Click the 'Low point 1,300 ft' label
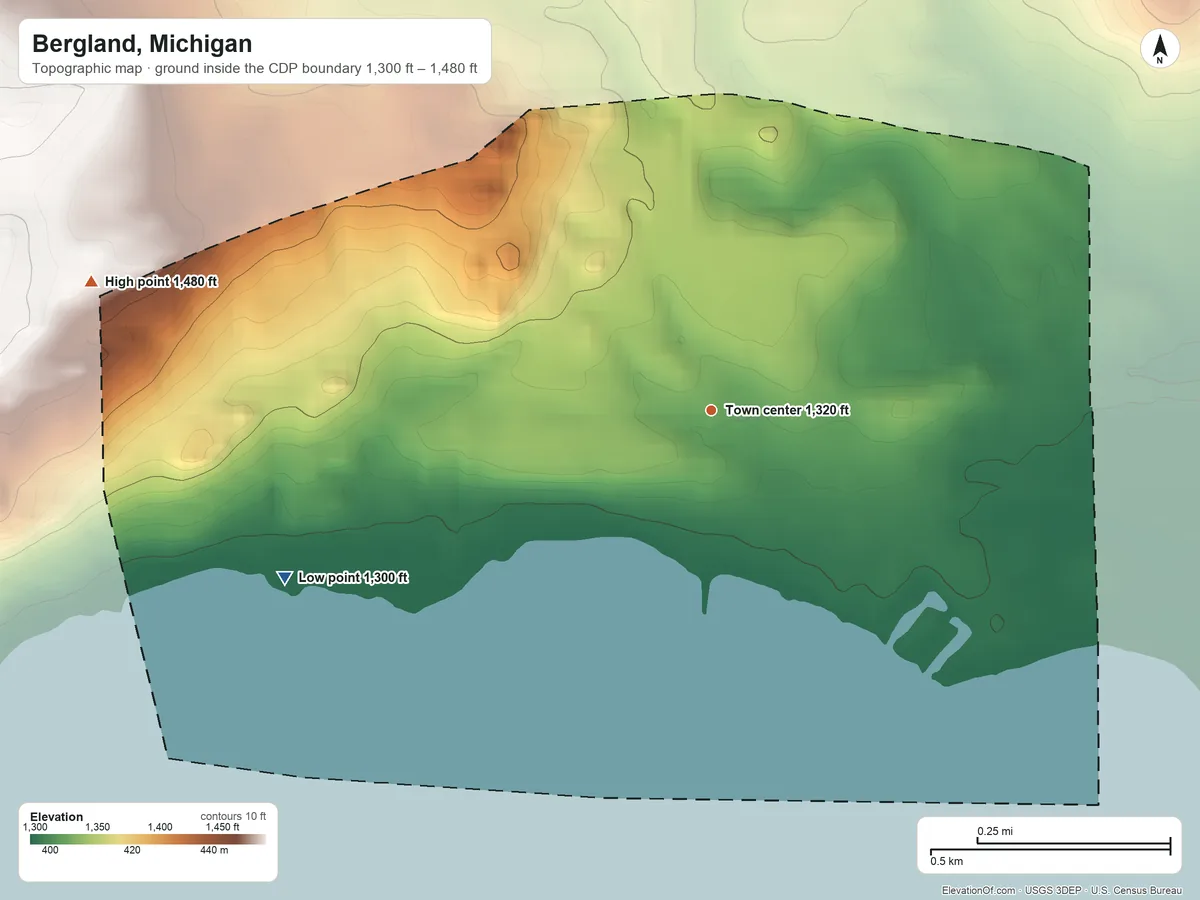This screenshot has width=1200, height=900. tap(353, 578)
